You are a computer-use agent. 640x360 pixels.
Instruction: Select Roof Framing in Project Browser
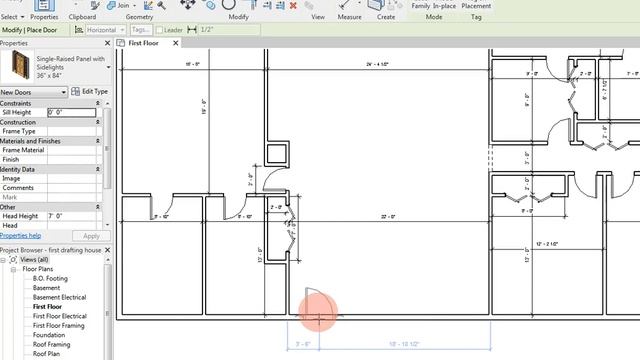51,344
